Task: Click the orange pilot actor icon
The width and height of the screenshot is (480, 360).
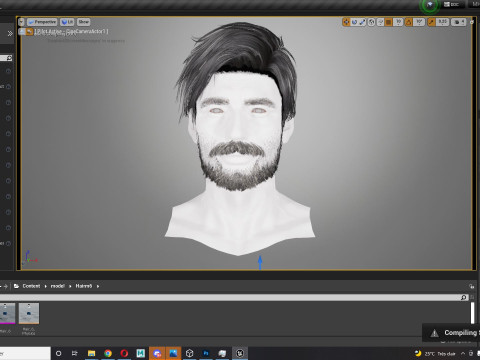Action: coord(30,32)
